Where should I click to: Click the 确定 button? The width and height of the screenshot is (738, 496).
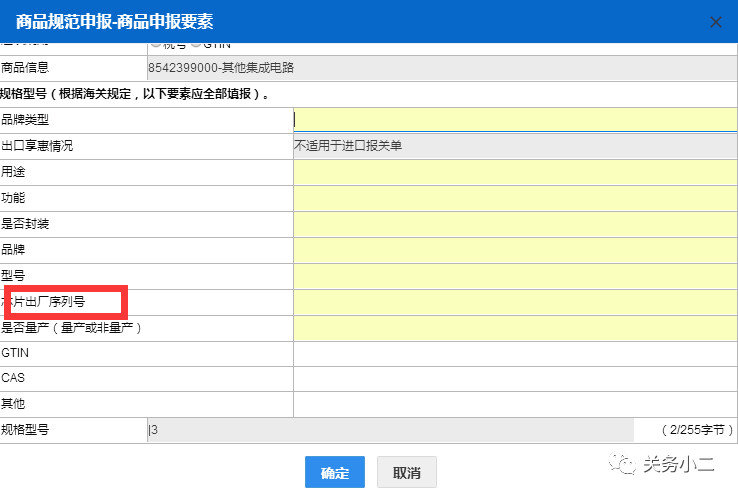click(334, 472)
